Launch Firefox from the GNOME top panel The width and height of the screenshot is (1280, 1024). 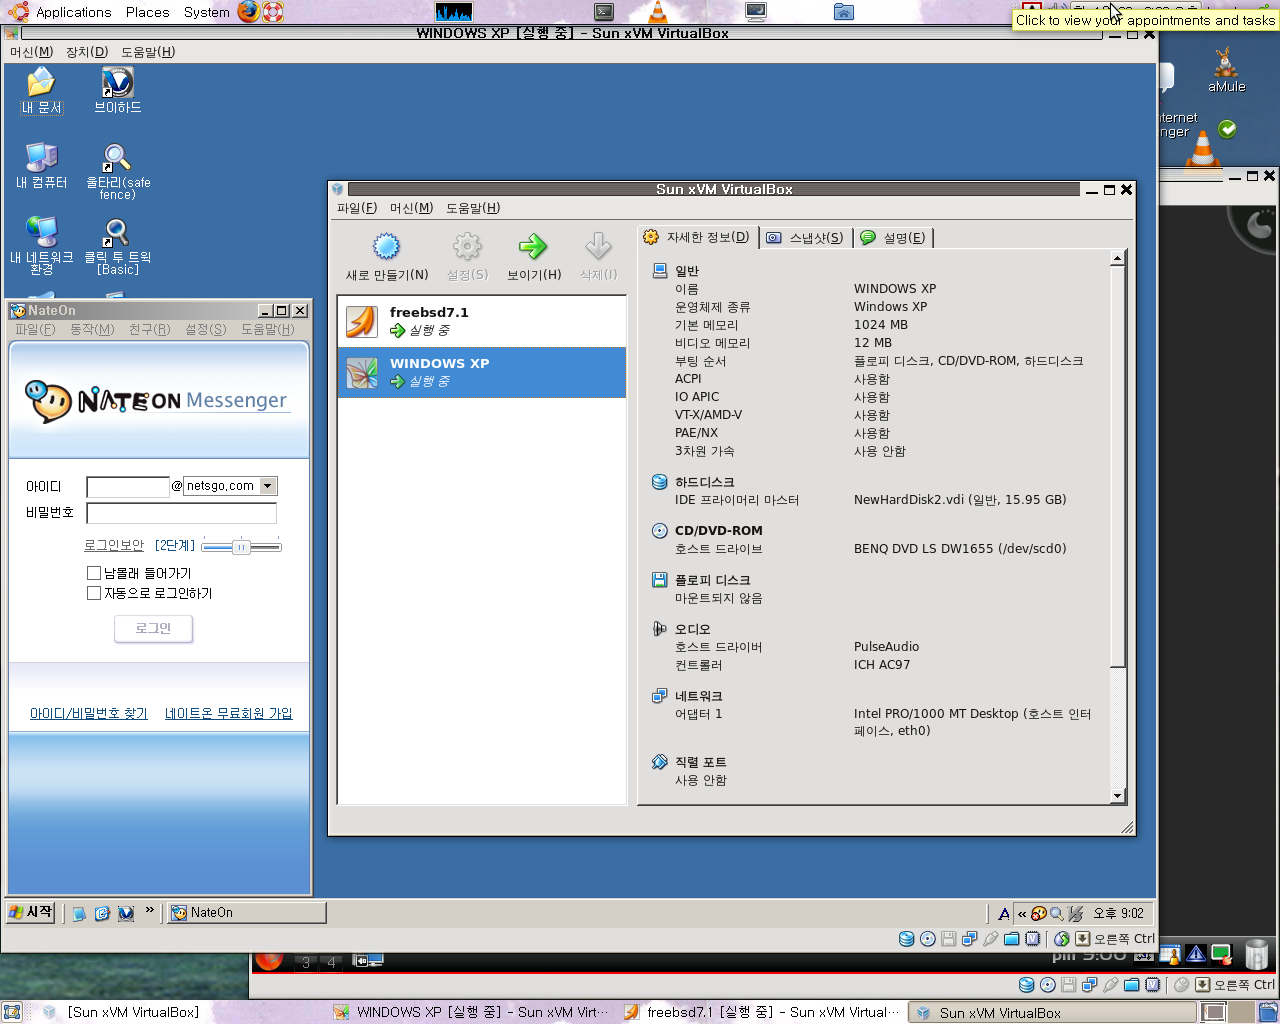(x=248, y=12)
